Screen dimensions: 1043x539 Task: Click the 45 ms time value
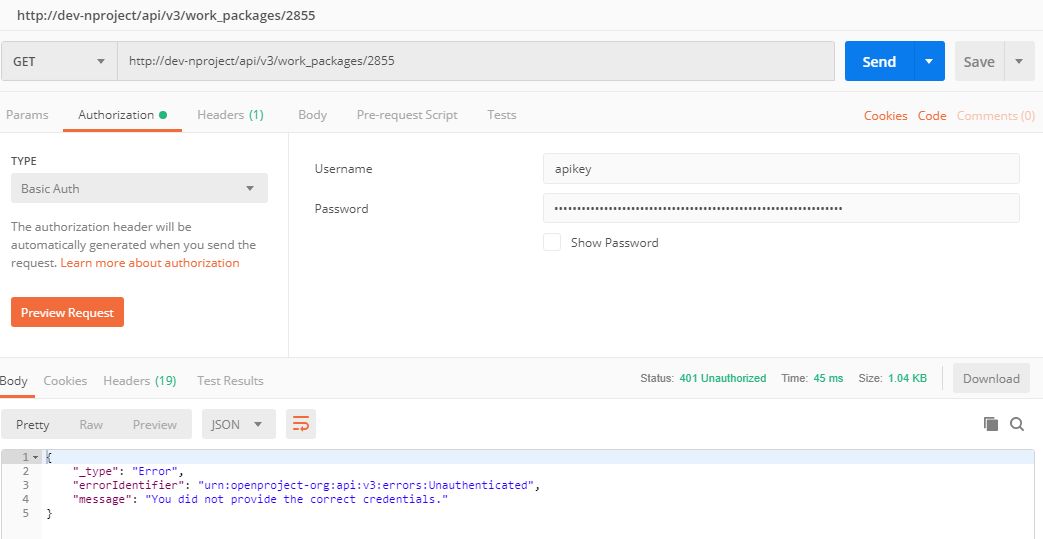click(828, 378)
